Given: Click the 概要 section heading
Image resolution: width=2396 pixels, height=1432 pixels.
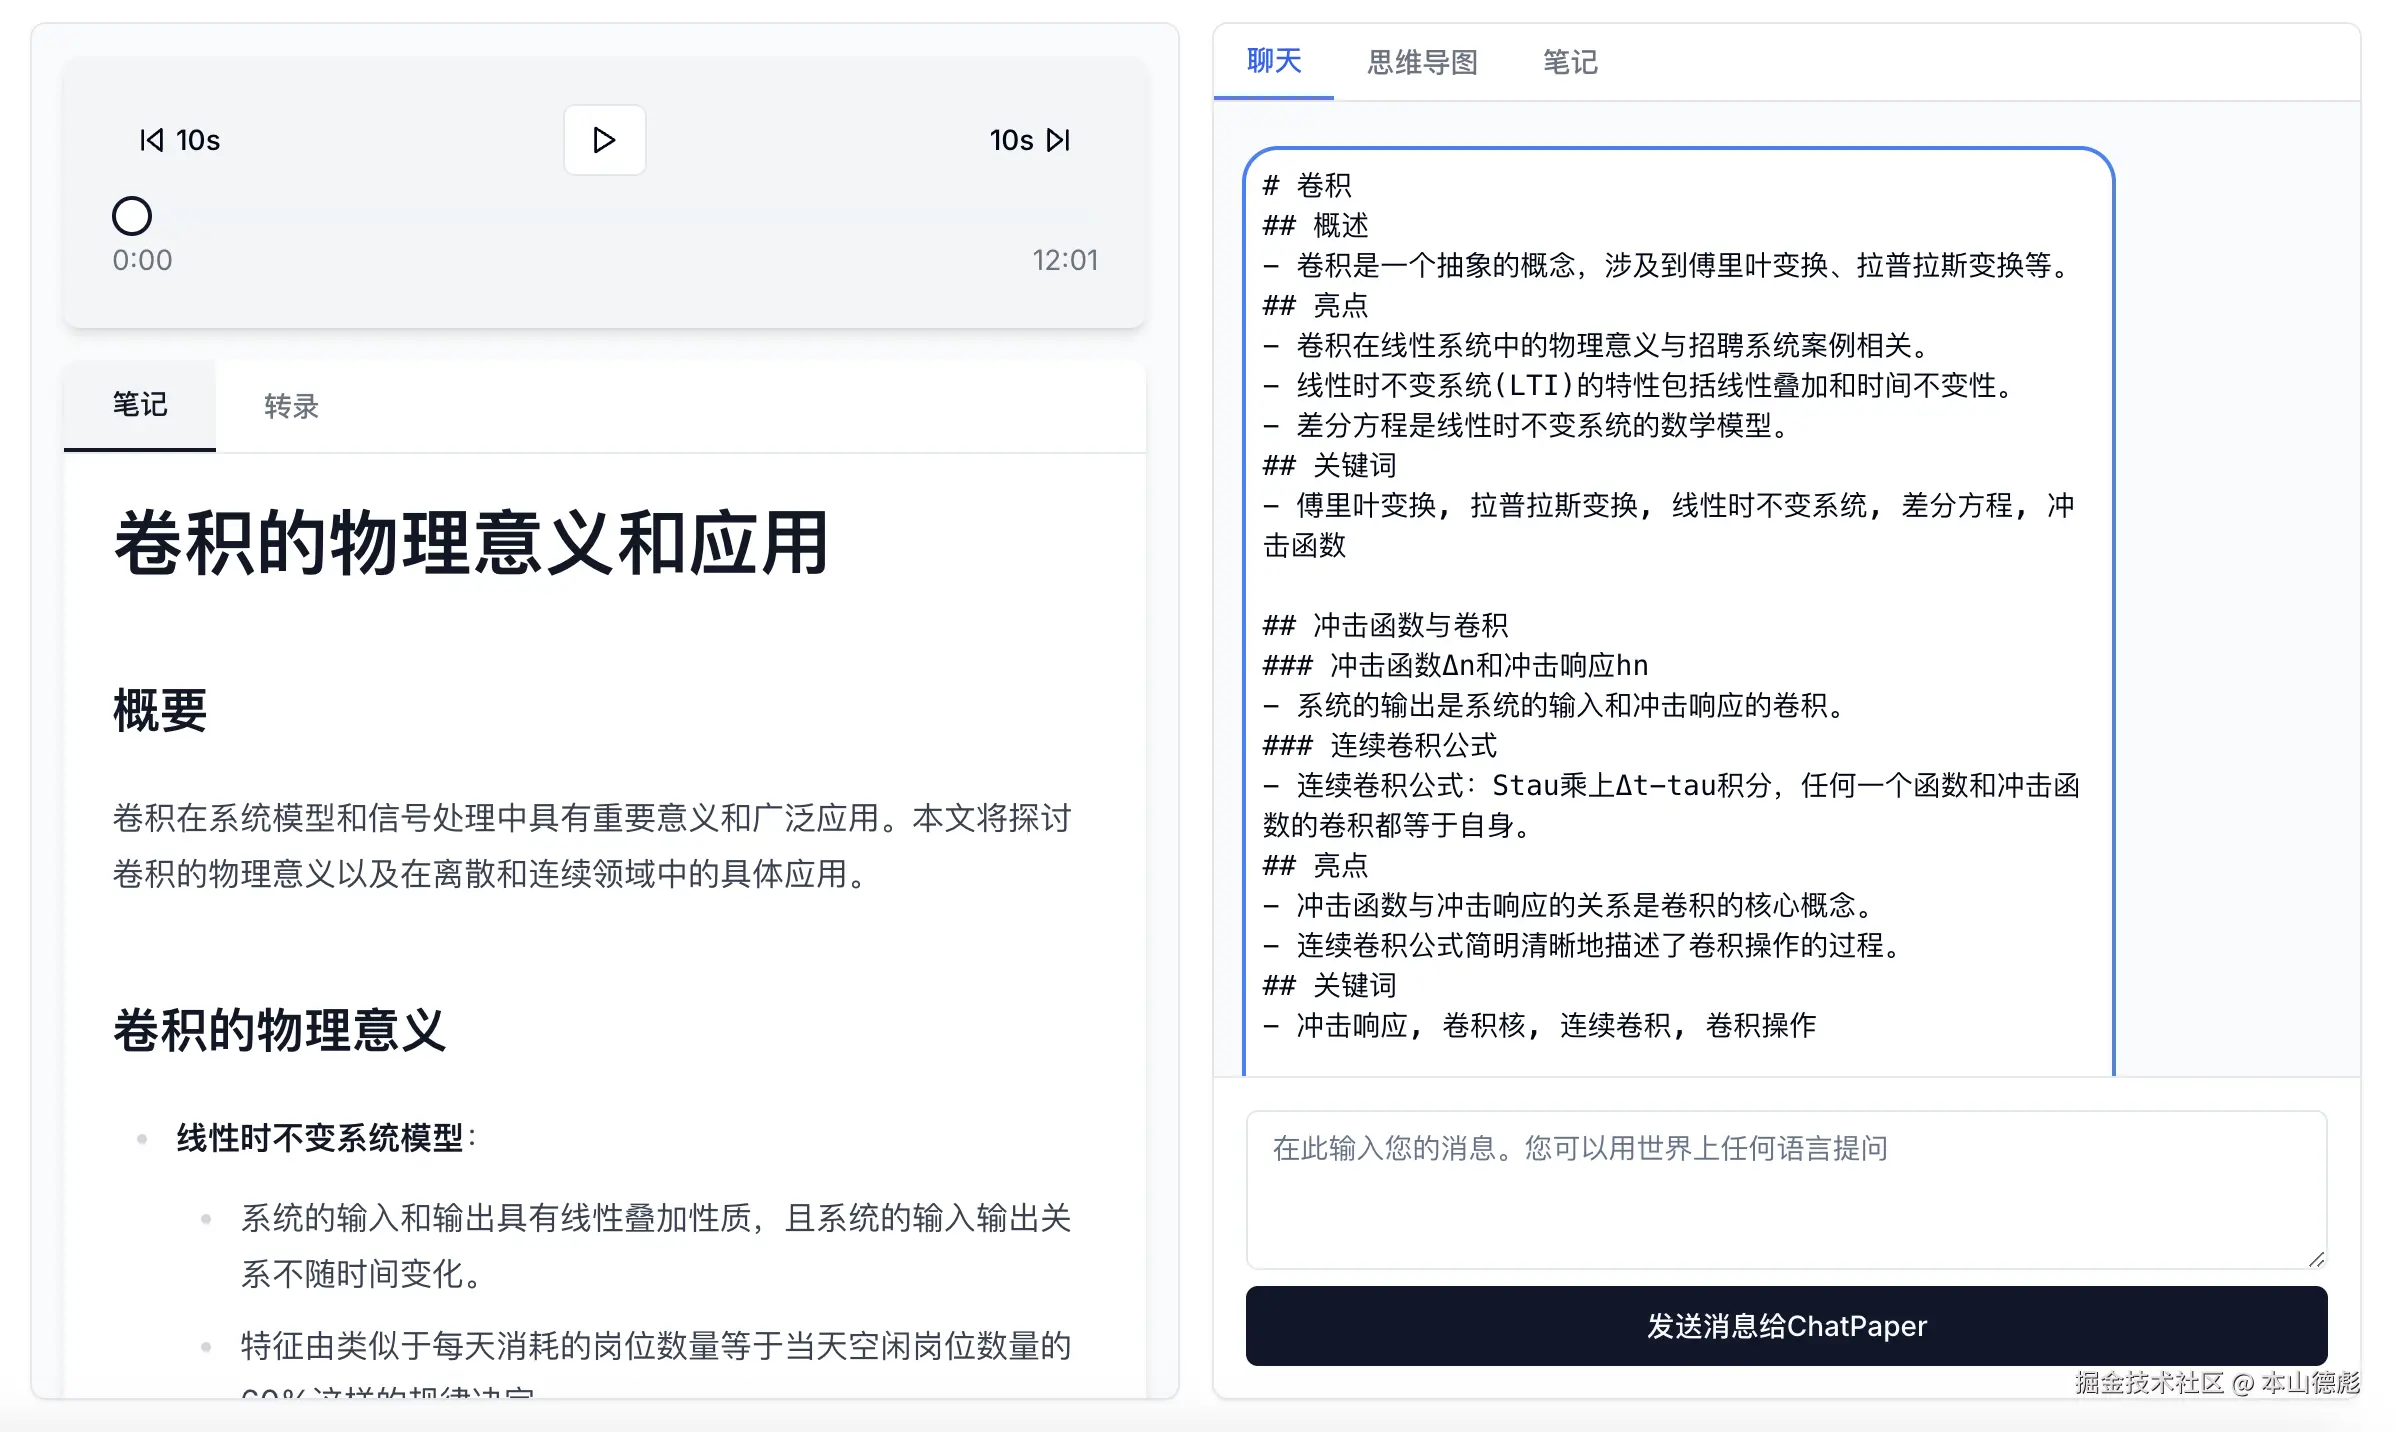Looking at the screenshot, I should [160, 711].
